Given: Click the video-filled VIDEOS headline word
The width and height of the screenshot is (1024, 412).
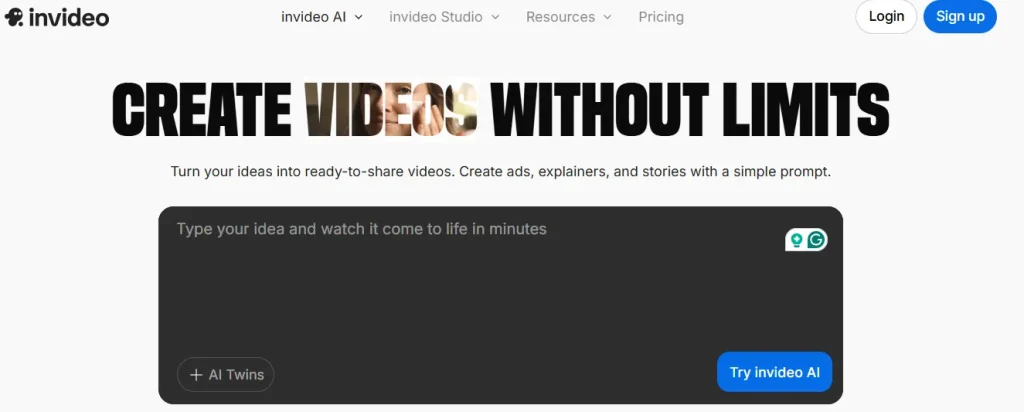Looking at the screenshot, I should tap(392, 109).
